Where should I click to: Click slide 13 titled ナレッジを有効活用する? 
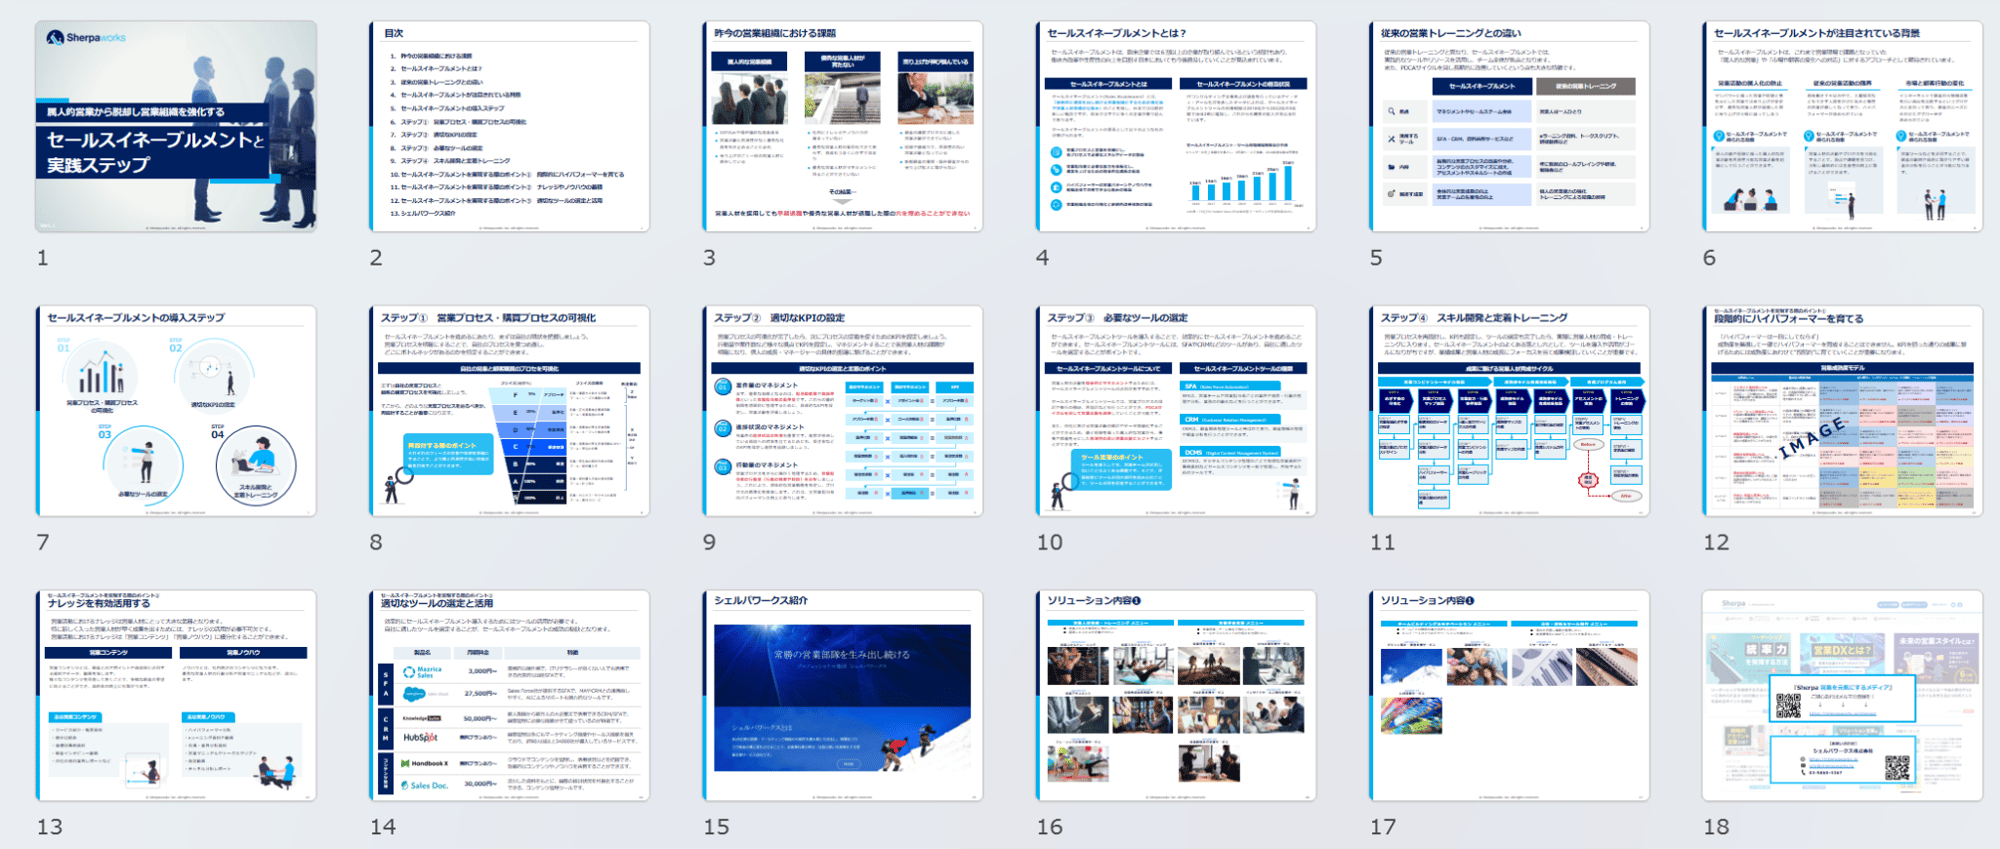[176, 695]
